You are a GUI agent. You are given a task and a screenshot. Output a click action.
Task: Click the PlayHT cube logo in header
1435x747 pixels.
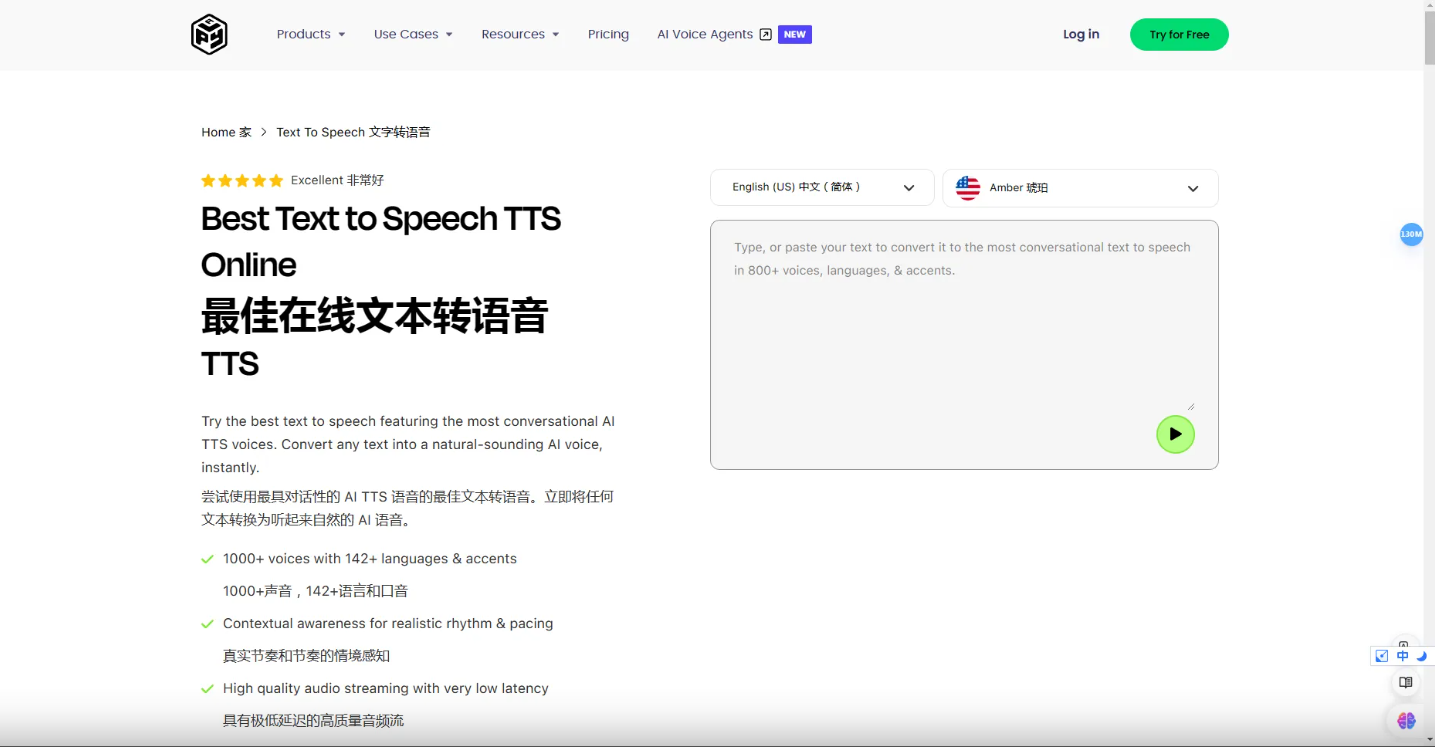point(209,35)
